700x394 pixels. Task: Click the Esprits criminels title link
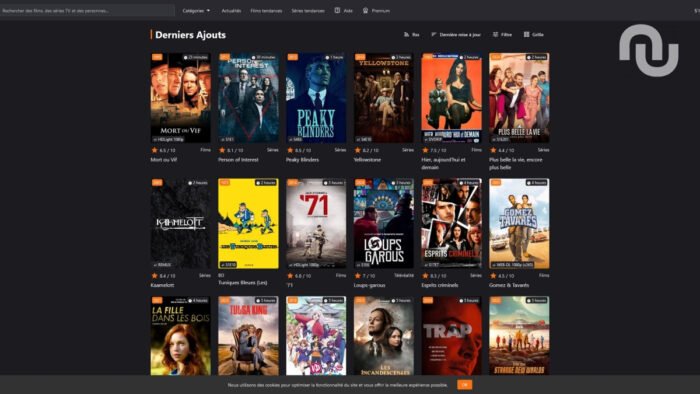[440, 285]
